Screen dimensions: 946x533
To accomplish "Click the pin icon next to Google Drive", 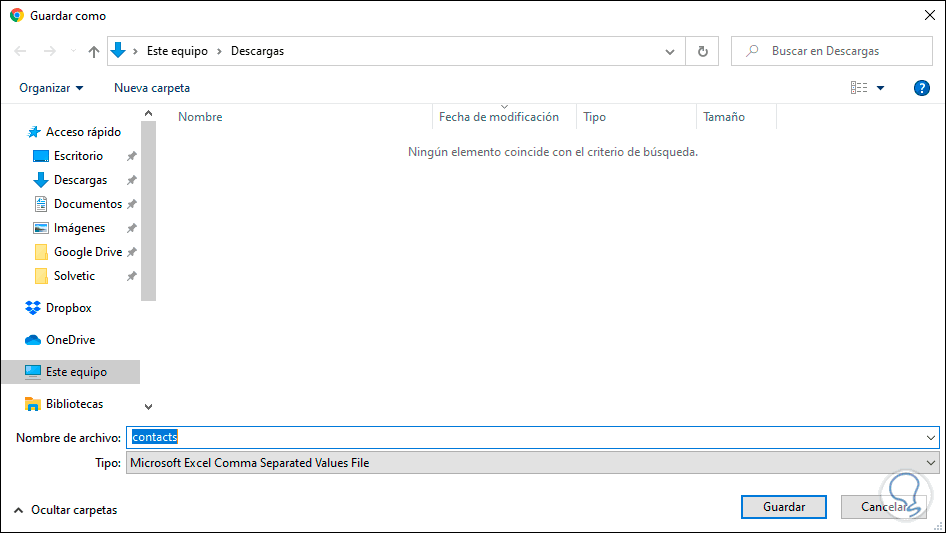I will (132, 252).
